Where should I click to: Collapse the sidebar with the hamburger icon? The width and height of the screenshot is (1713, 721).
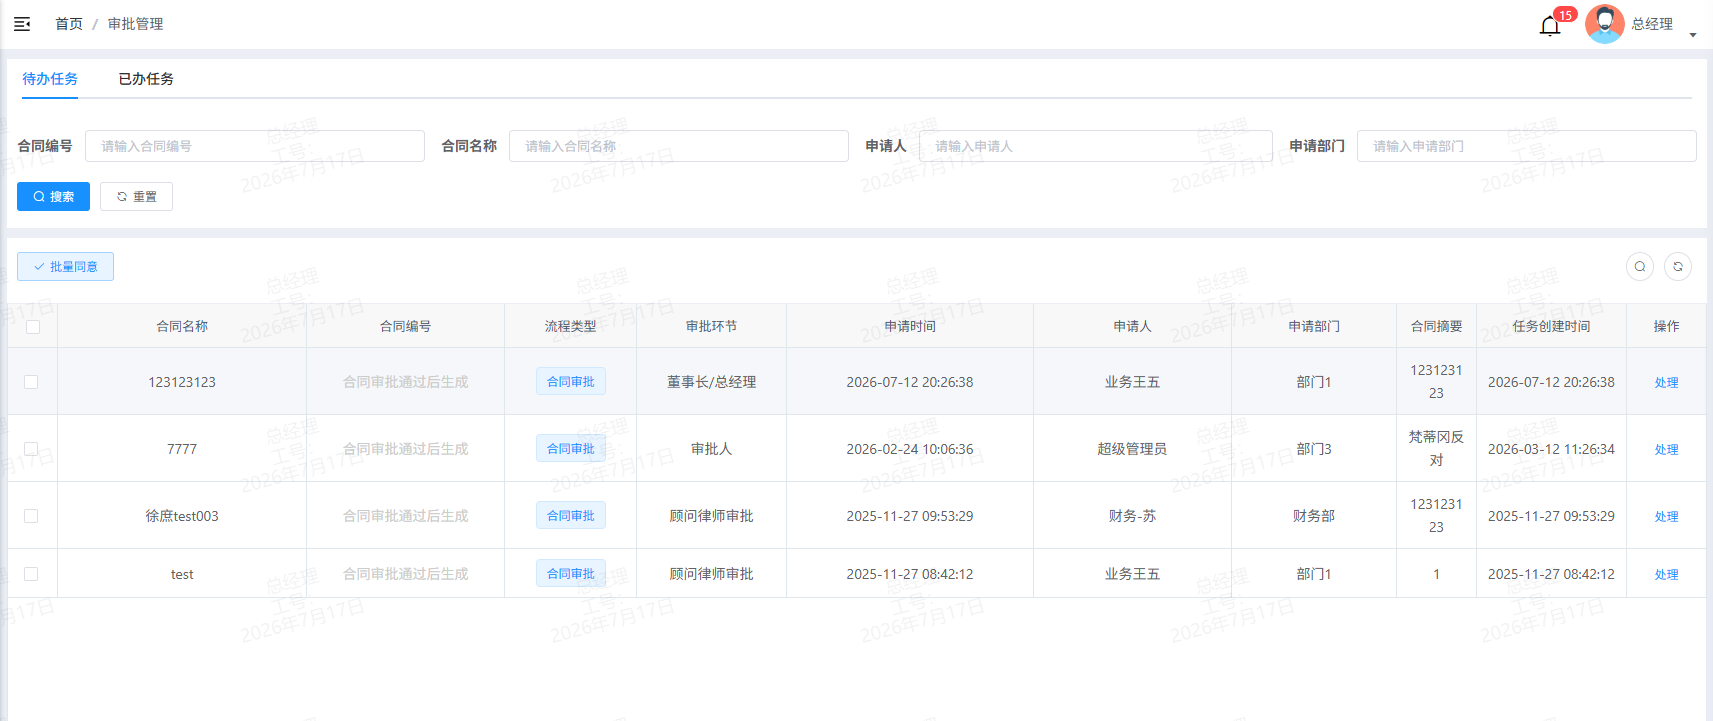22,24
